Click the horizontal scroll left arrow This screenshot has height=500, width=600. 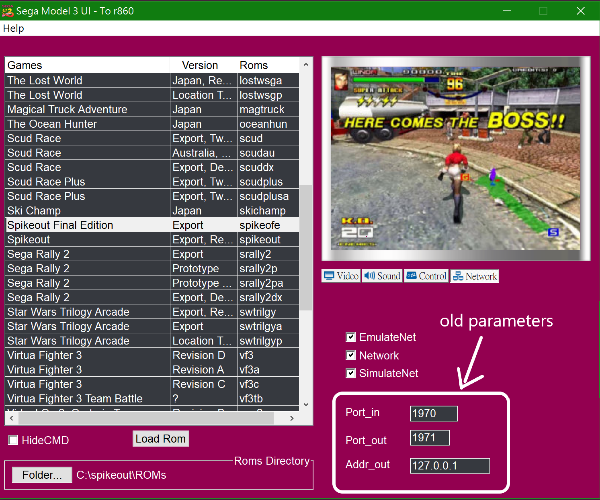coord(11,418)
